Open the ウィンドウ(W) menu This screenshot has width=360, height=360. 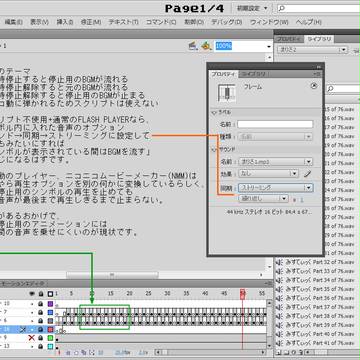click(x=269, y=22)
